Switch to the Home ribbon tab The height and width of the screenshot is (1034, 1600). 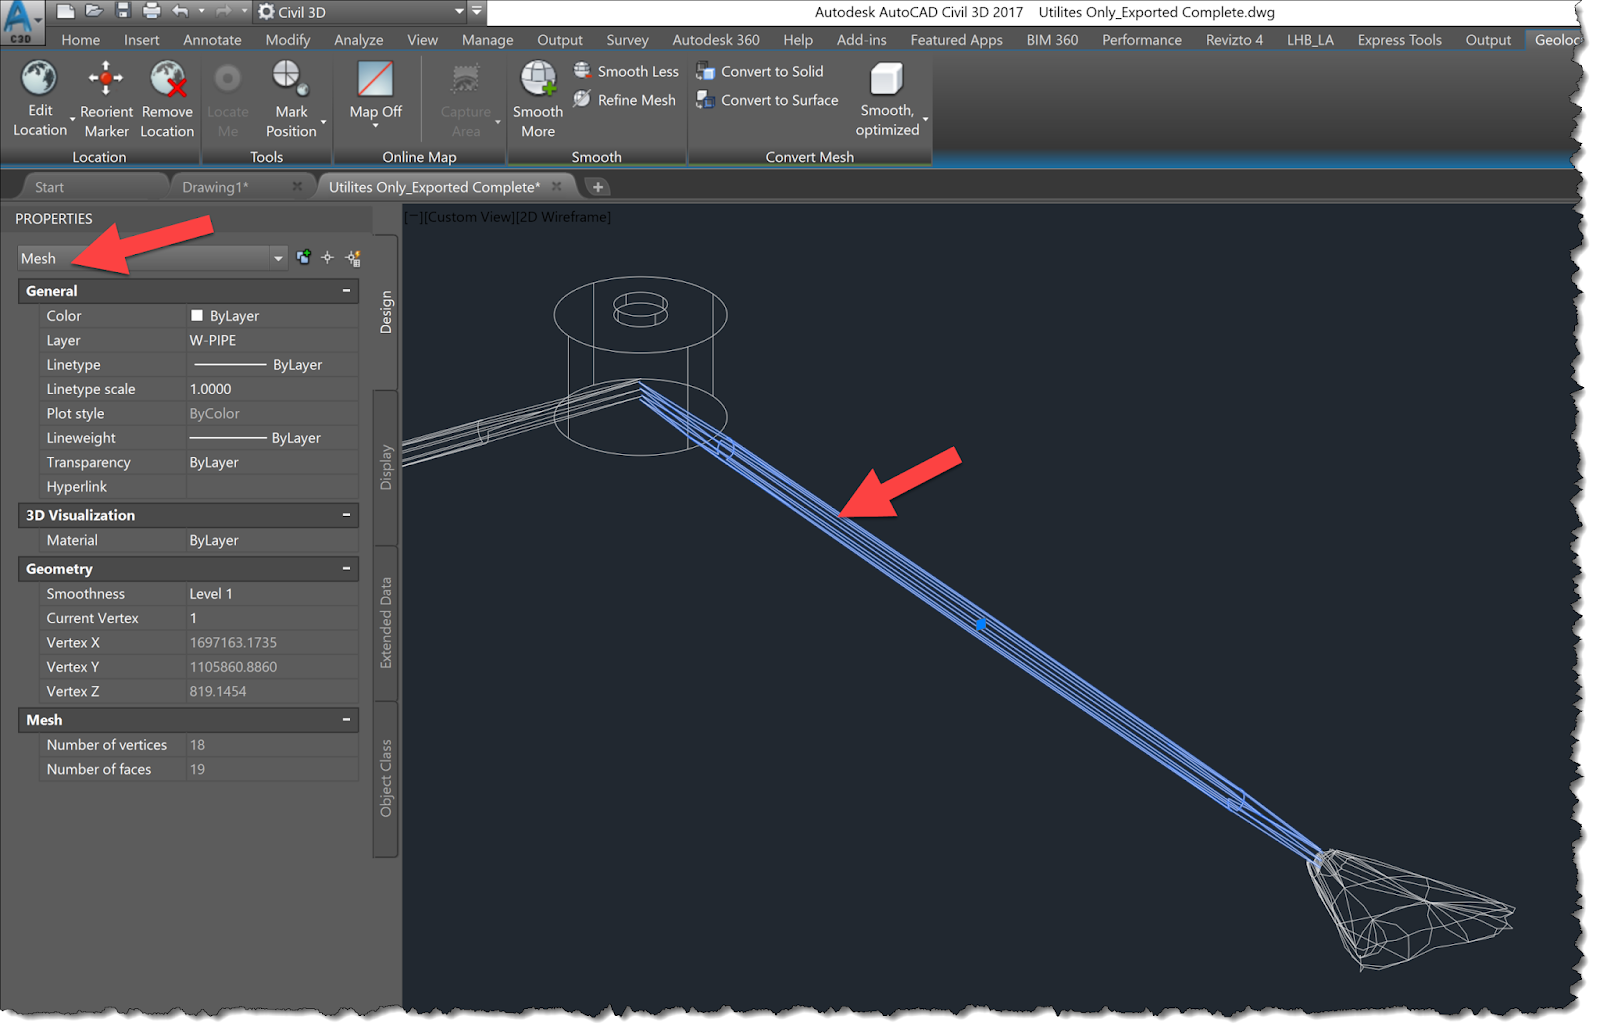tap(81, 40)
